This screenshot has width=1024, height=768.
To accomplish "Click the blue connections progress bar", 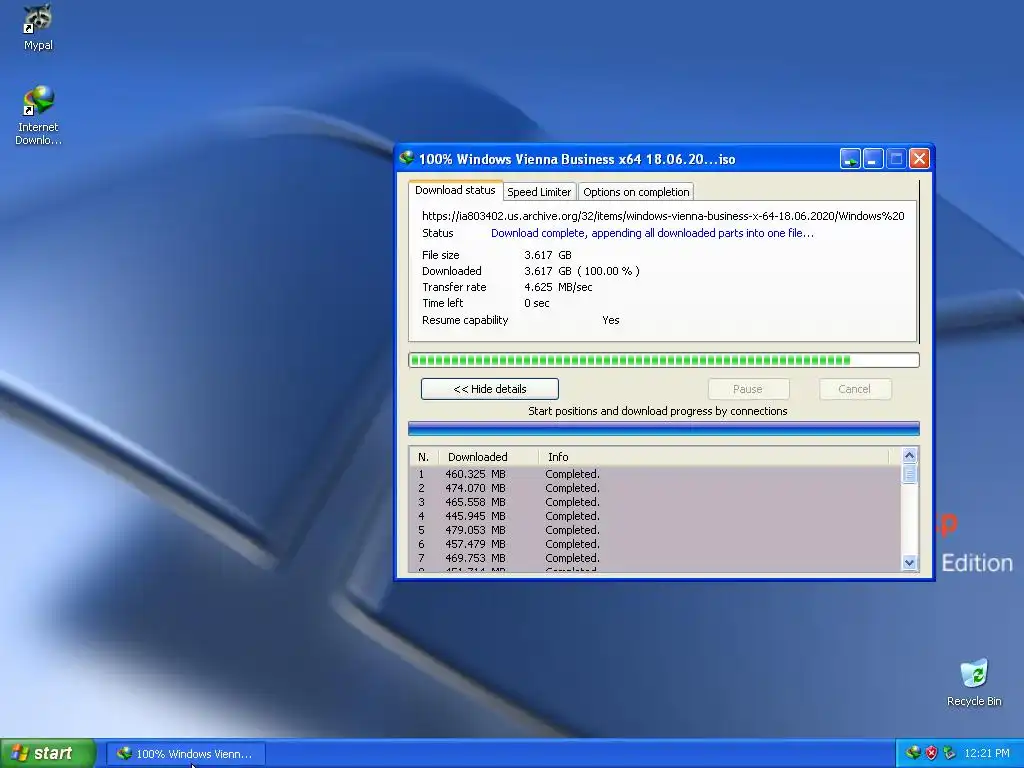I will pyautogui.click(x=664, y=428).
